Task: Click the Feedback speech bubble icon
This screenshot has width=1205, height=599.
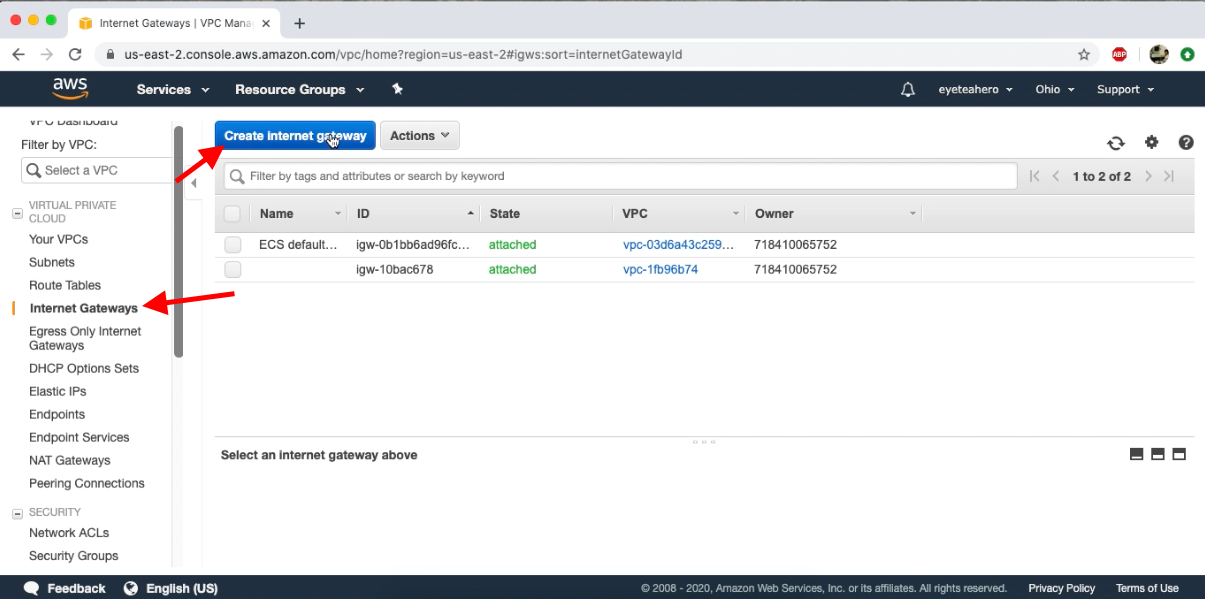Action: tap(32, 588)
